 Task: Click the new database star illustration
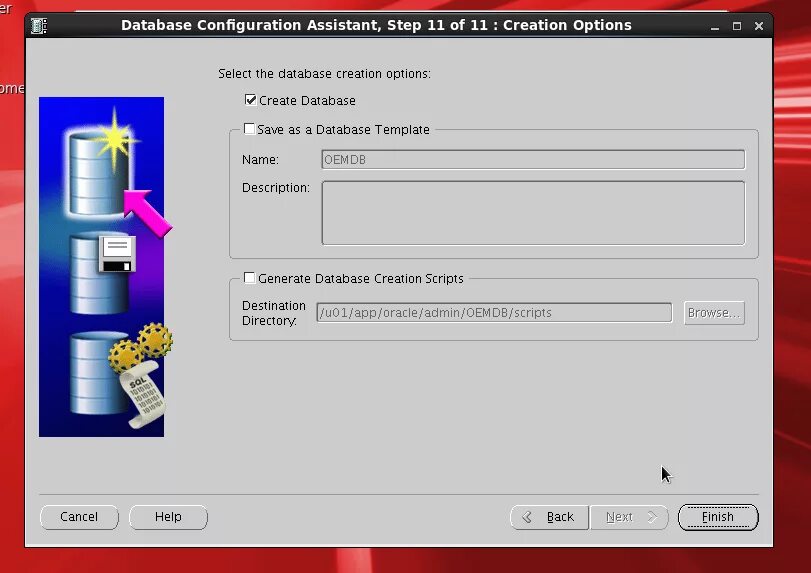(x=102, y=165)
